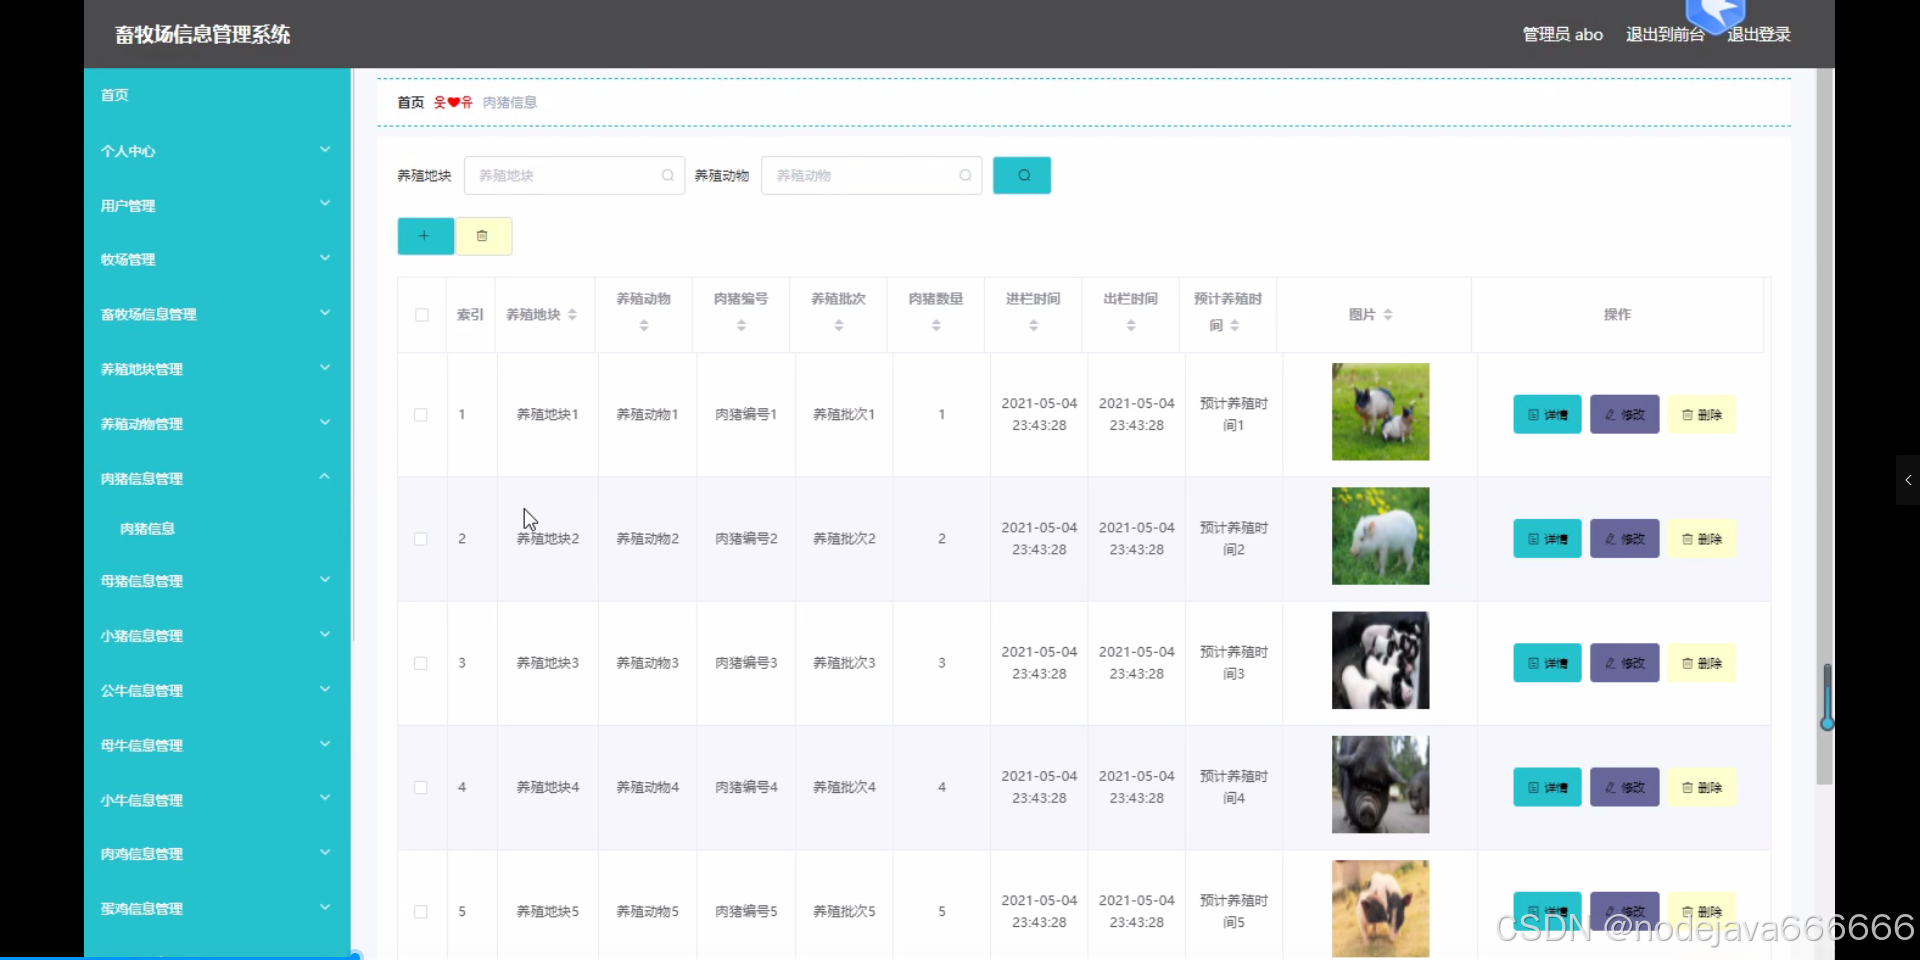Click the page vertical scrollbar thumb
Viewport: 1920px width, 960px height.
coord(1824,425)
